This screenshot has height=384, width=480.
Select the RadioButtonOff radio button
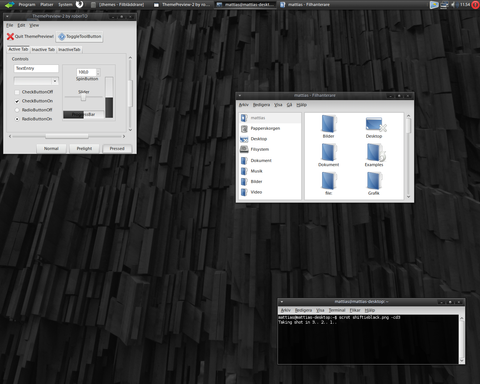[x=17, y=110]
